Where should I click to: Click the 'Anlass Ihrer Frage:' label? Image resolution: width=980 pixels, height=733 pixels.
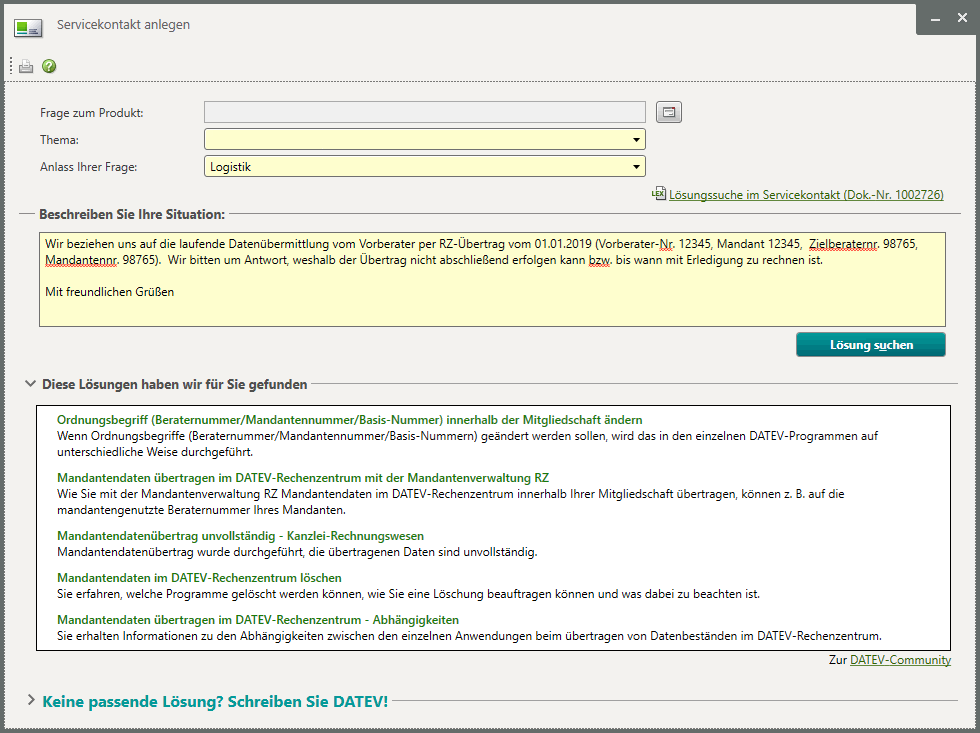click(88, 167)
